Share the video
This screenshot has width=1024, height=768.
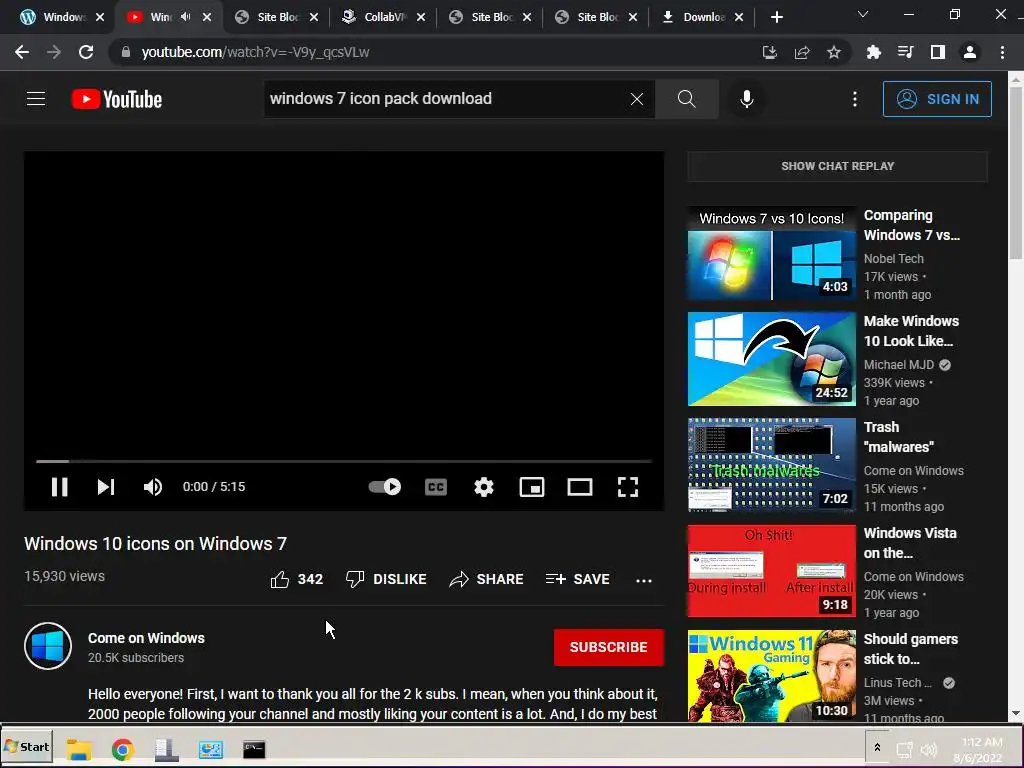click(x=487, y=579)
